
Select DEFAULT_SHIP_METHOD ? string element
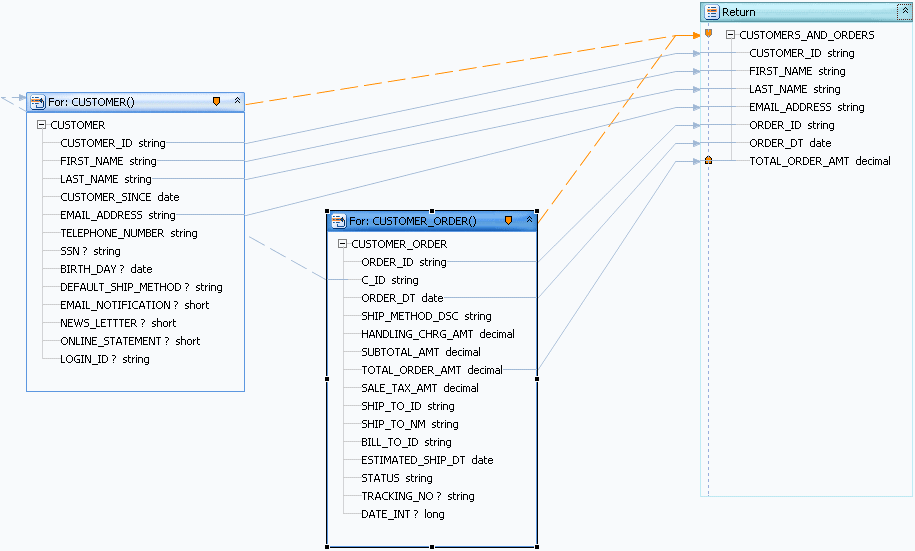click(x=141, y=287)
